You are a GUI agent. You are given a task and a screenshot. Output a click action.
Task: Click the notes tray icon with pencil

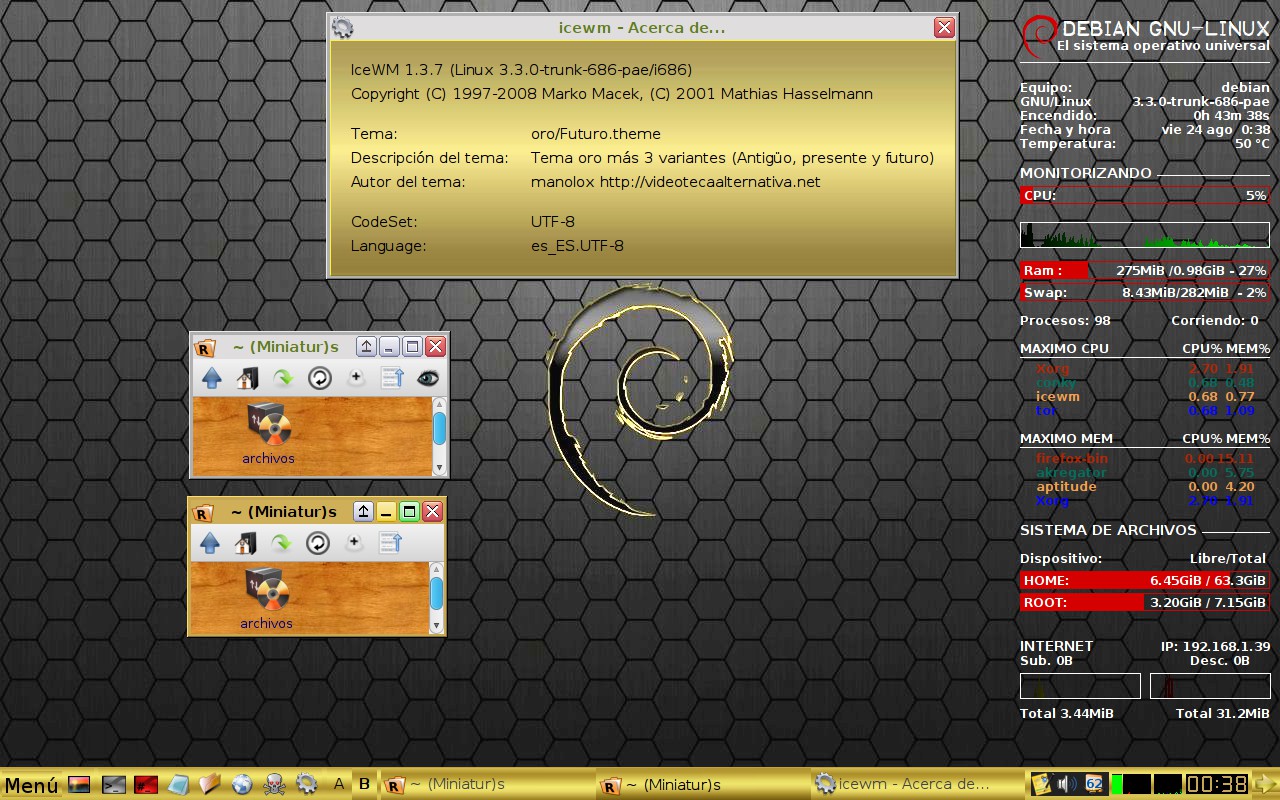point(1042,785)
